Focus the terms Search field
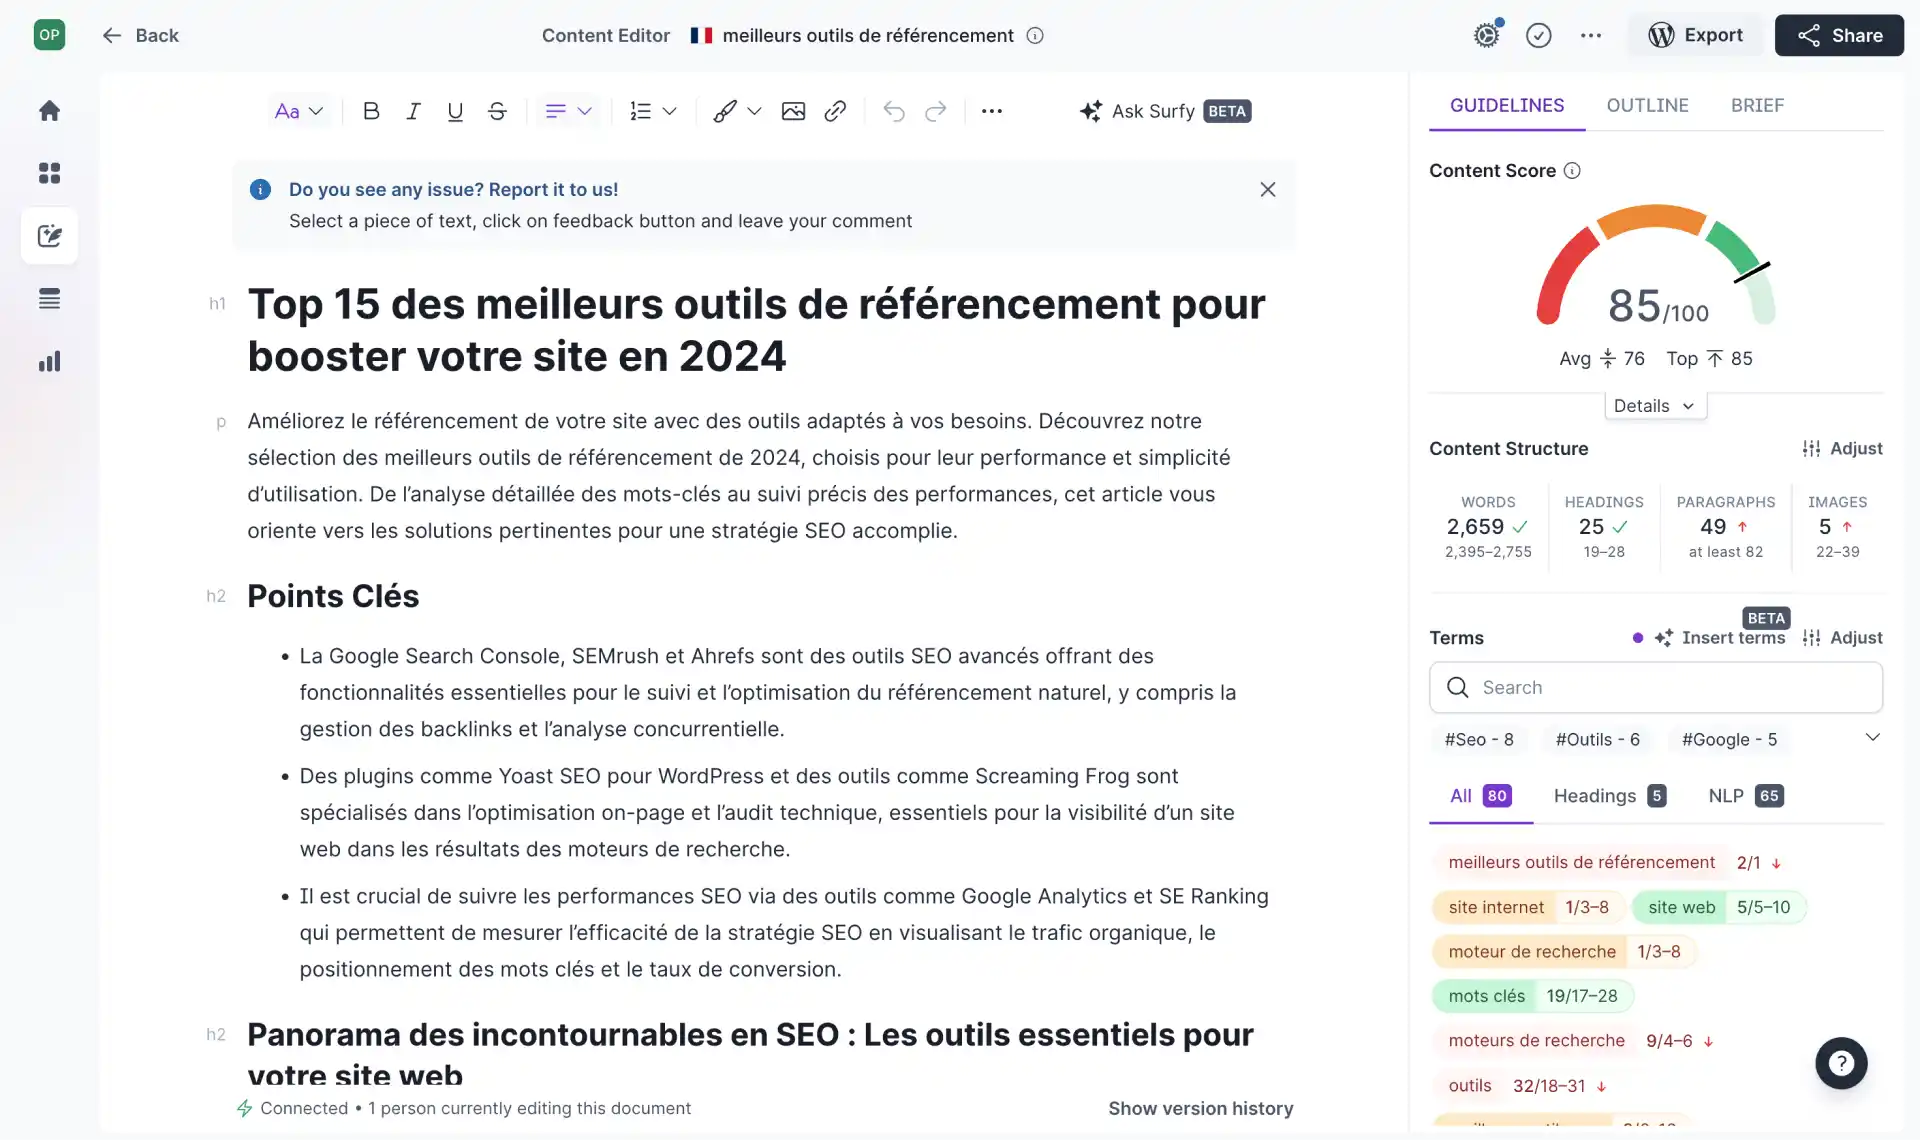Viewport: 1920px width, 1140px height. (1656, 687)
